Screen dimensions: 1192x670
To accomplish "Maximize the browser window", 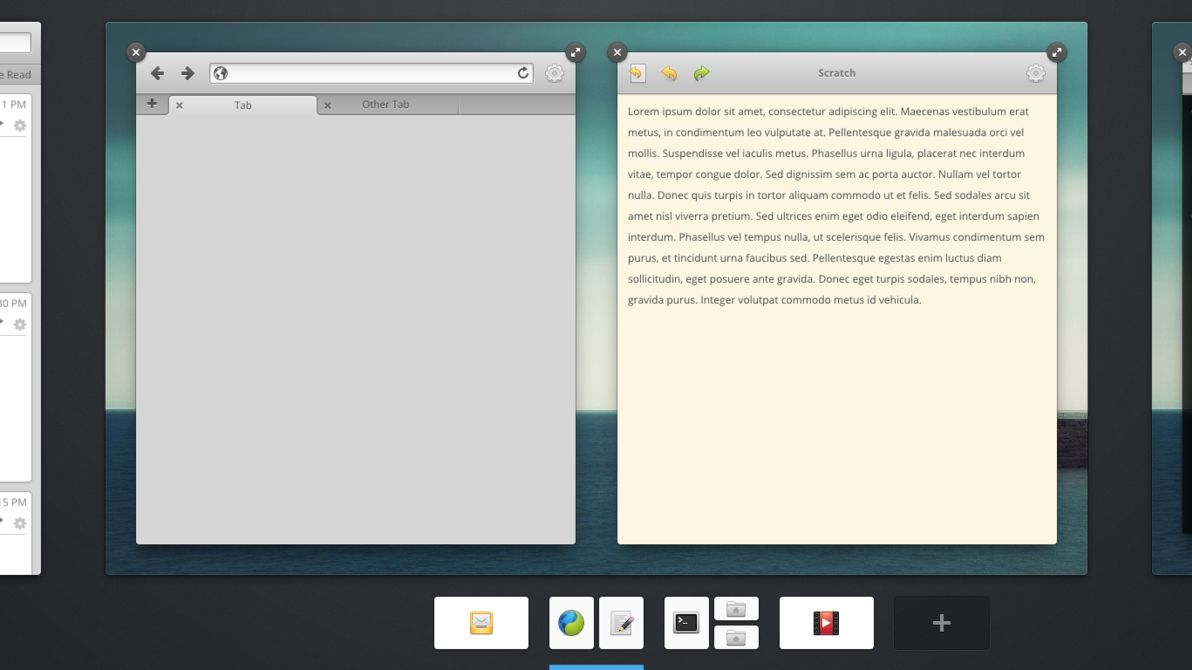I will point(575,52).
